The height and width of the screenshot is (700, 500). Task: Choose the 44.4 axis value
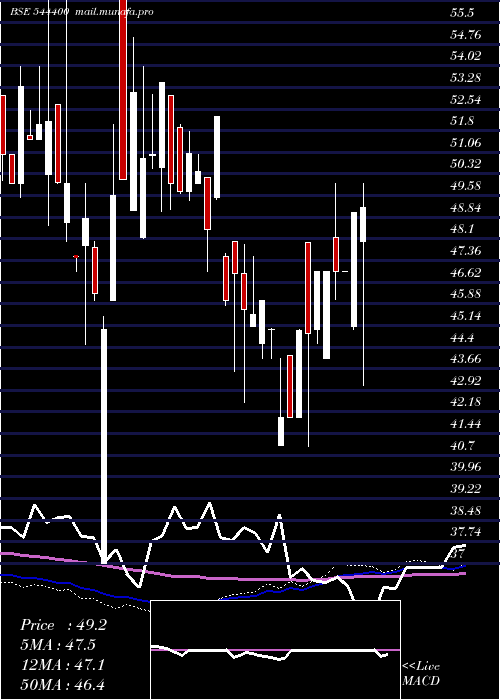[462, 338]
